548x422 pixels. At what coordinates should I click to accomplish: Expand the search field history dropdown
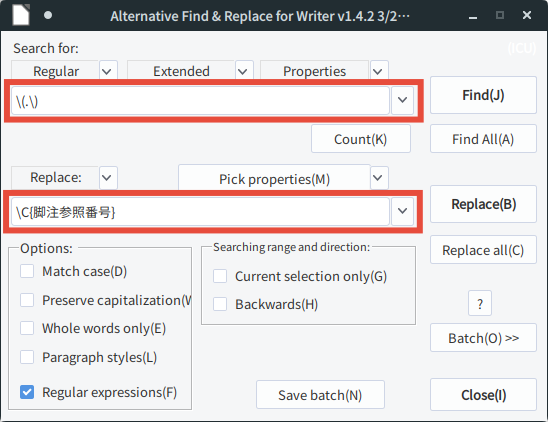click(x=402, y=100)
